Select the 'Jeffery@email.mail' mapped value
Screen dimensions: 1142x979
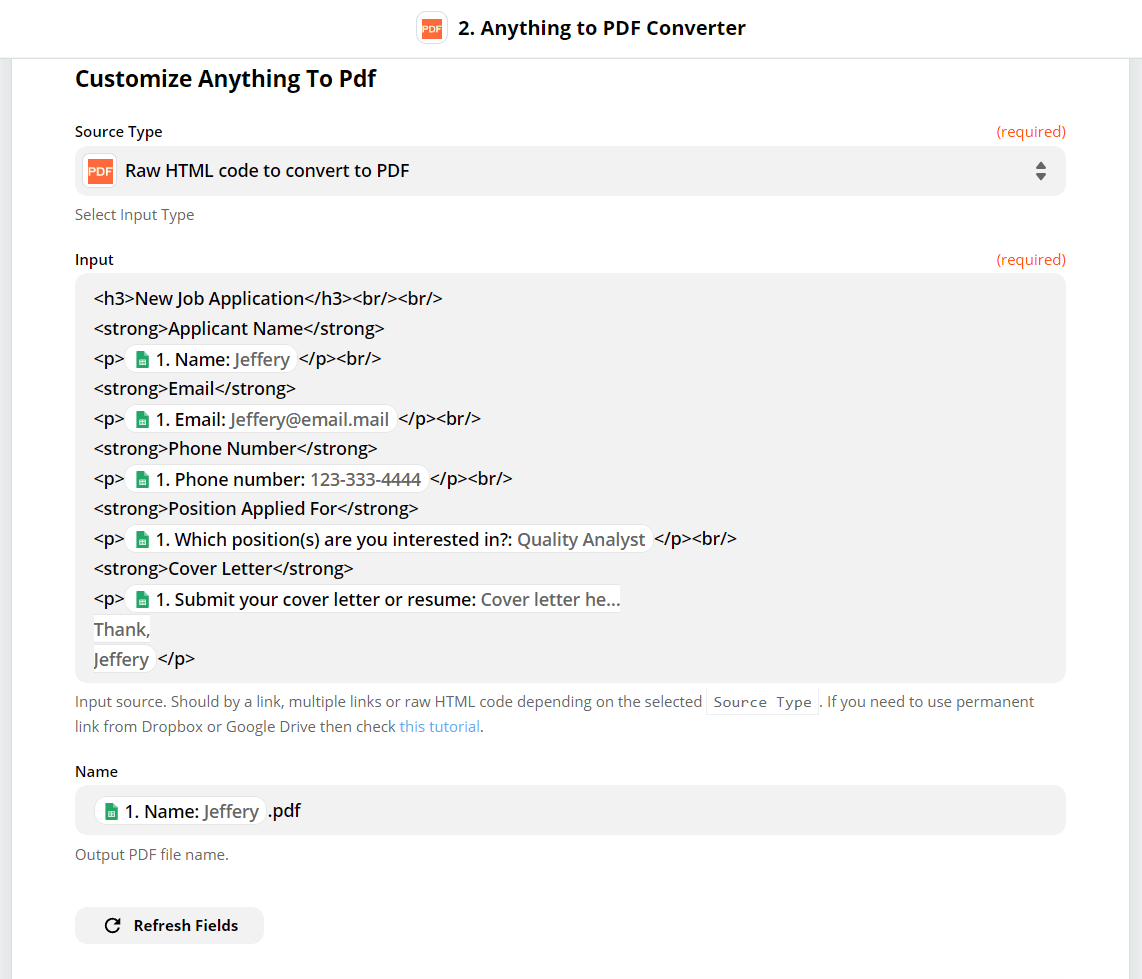(x=308, y=418)
